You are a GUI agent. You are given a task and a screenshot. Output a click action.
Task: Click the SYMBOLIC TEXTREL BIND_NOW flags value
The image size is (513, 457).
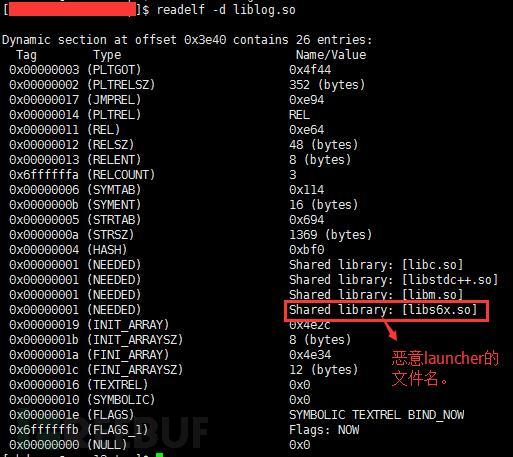pyautogui.click(x=376, y=415)
